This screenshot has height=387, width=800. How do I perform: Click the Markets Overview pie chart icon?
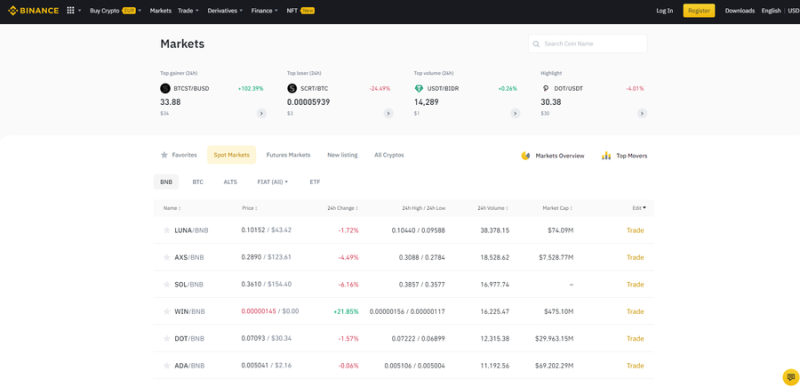(526, 156)
